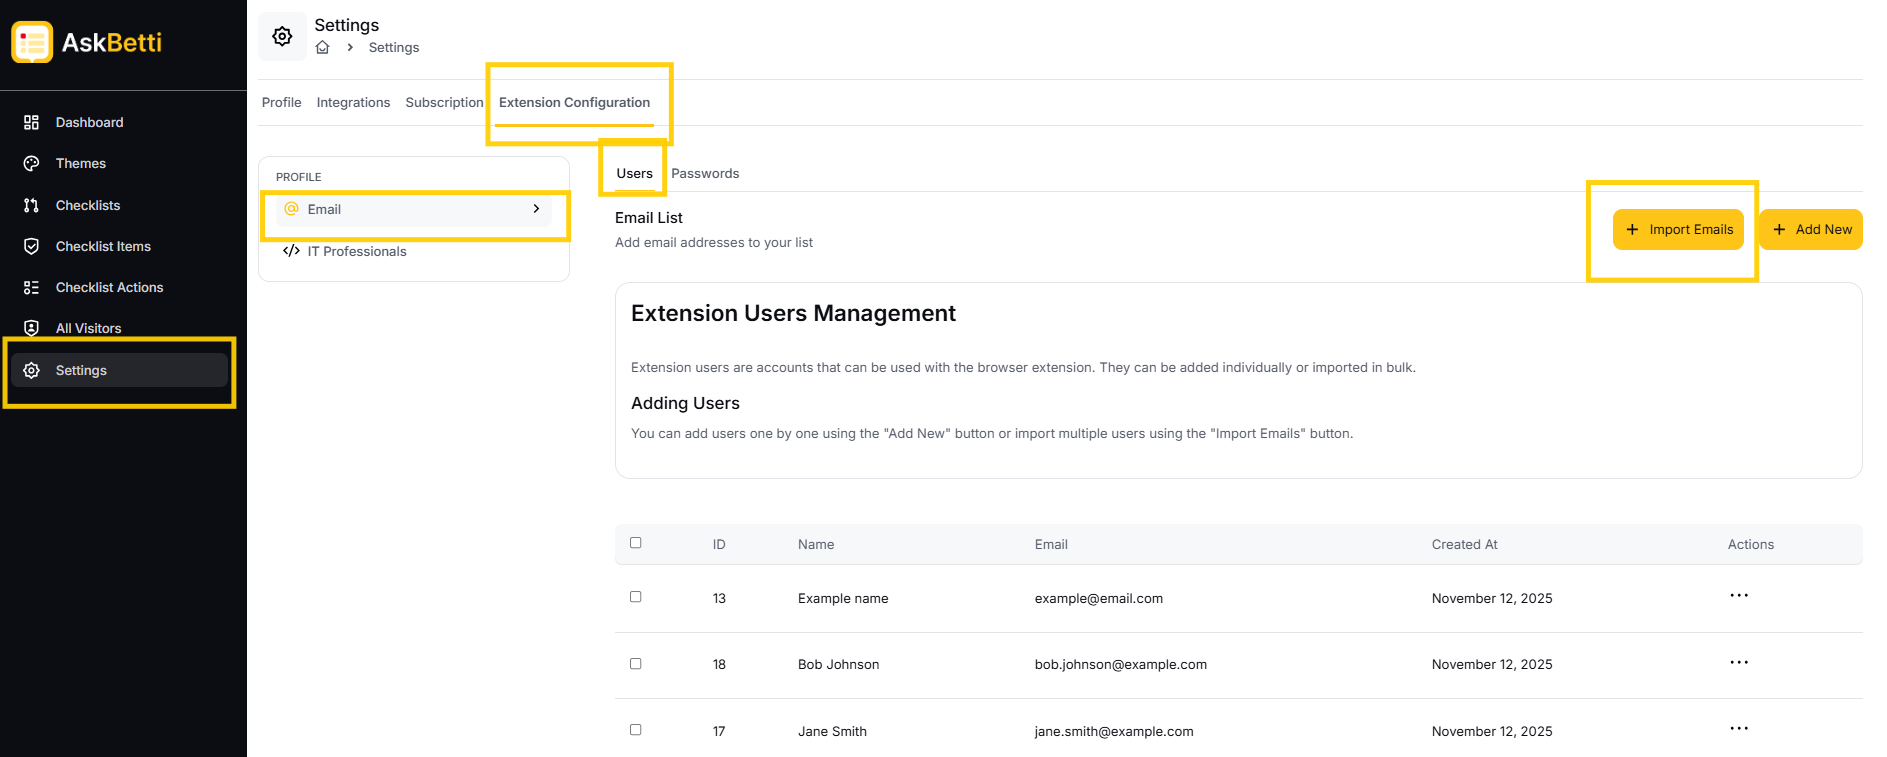Open actions menu for Bob Johnson row
The width and height of the screenshot is (1887, 757).
[x=1739, y=662]
